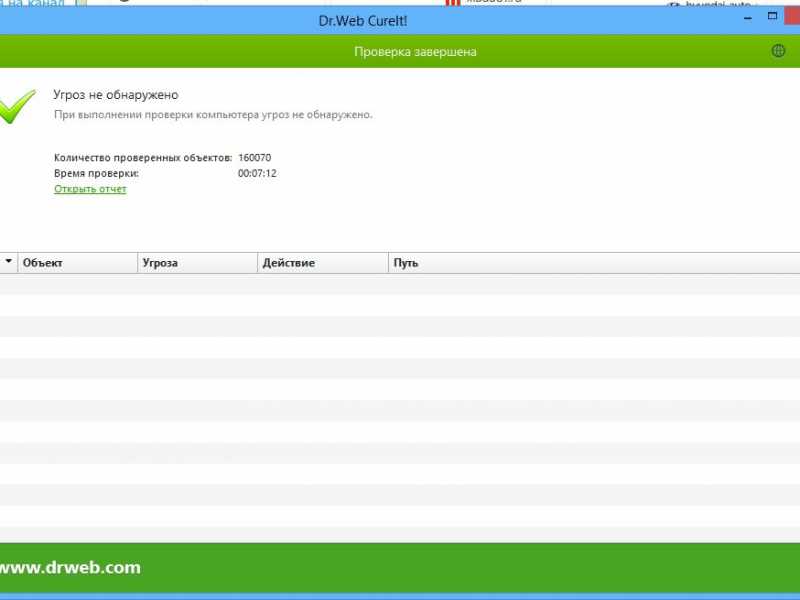
Task: Click the 'Проверка завершена' header banner
Action: point(415,51)
